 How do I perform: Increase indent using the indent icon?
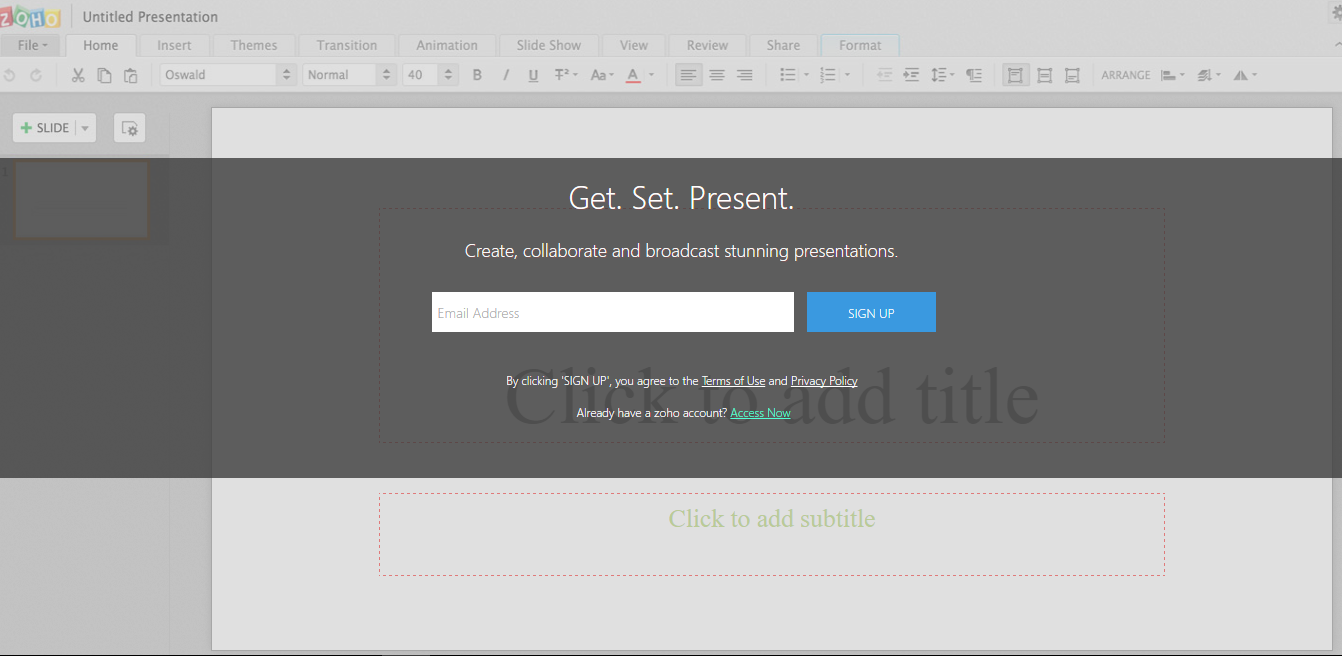click(x=911, y=75)
